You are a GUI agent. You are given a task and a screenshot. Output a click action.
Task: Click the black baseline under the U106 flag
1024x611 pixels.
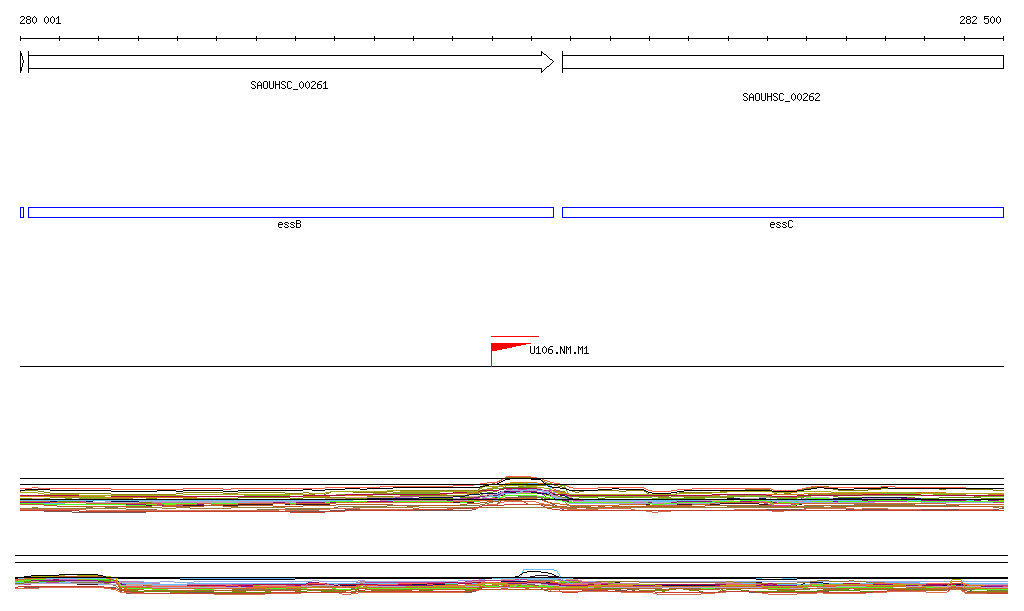[x=700, y=366]
